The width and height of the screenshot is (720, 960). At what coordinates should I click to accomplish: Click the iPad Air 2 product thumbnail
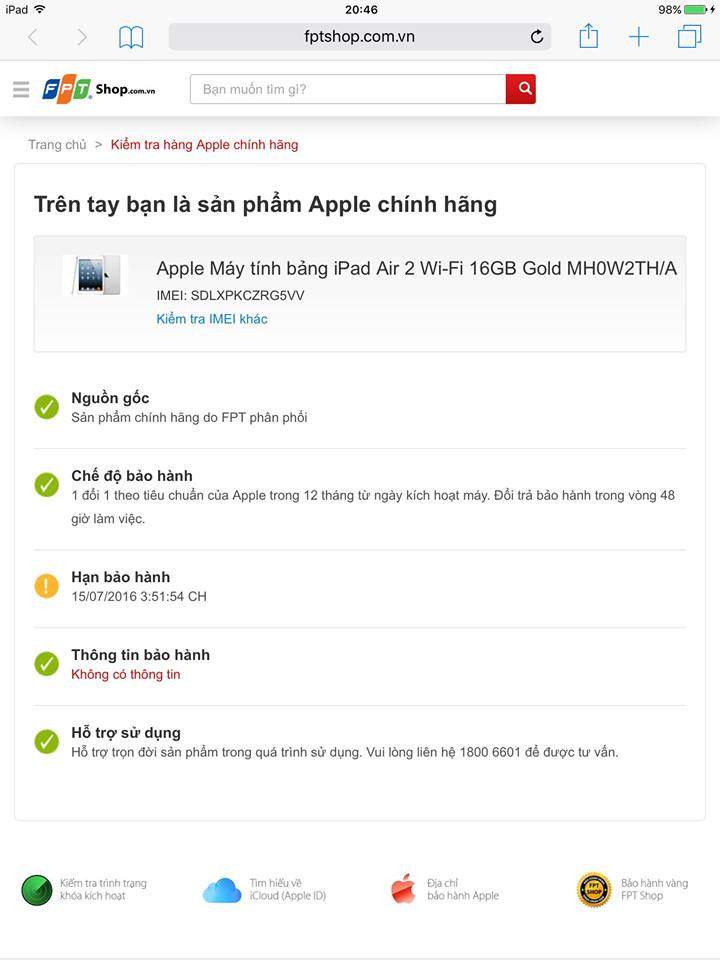click(x=96, y=276)
